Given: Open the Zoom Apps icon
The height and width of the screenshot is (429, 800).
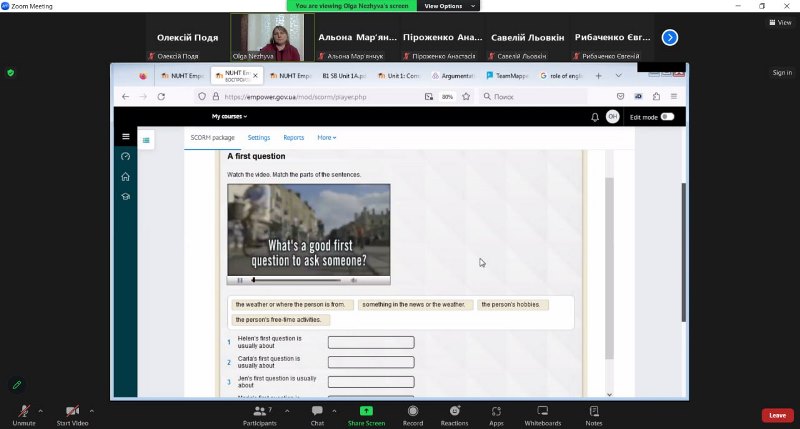Looking at the screenshot, I should point(496,411).
